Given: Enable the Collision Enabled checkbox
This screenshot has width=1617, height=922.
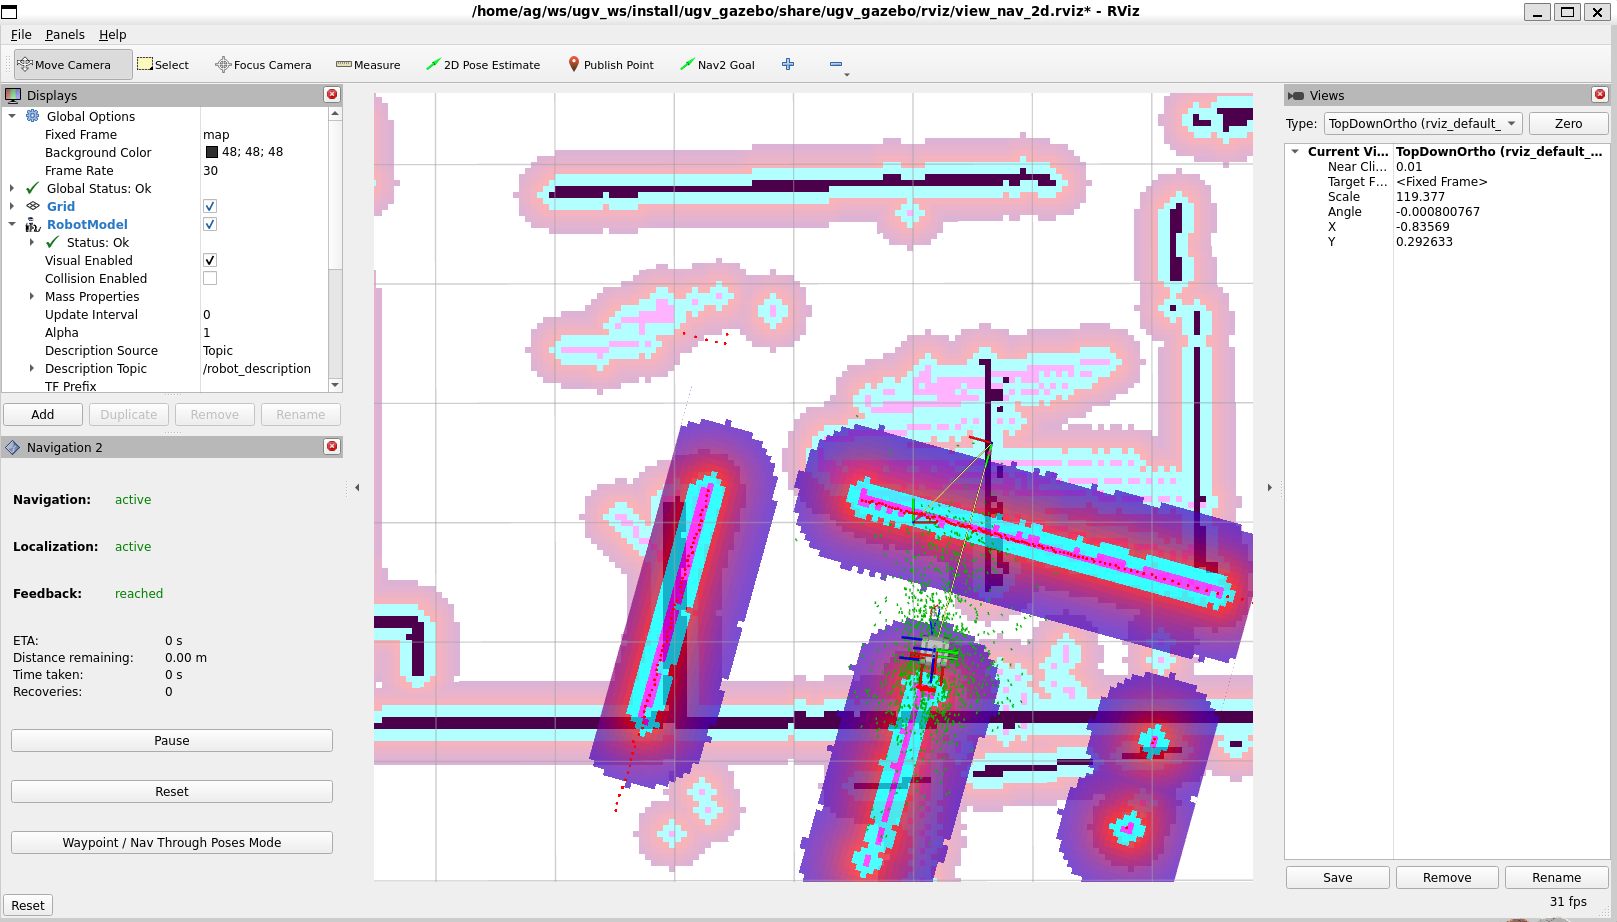Looking at the screenshot, I should [x=210, y=278].
